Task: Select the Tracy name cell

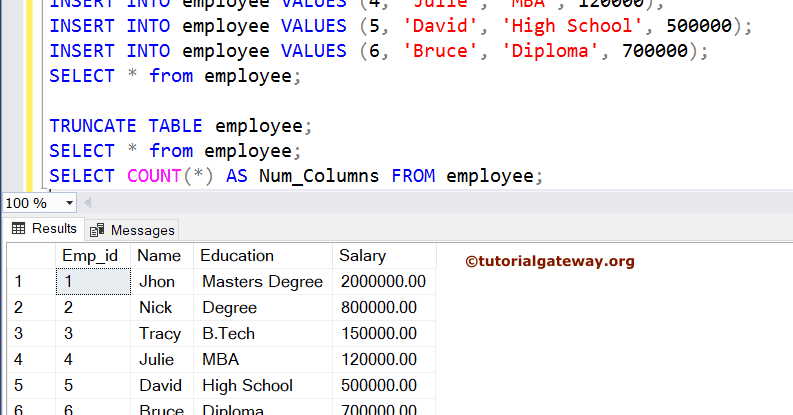Action: point(162,334)
